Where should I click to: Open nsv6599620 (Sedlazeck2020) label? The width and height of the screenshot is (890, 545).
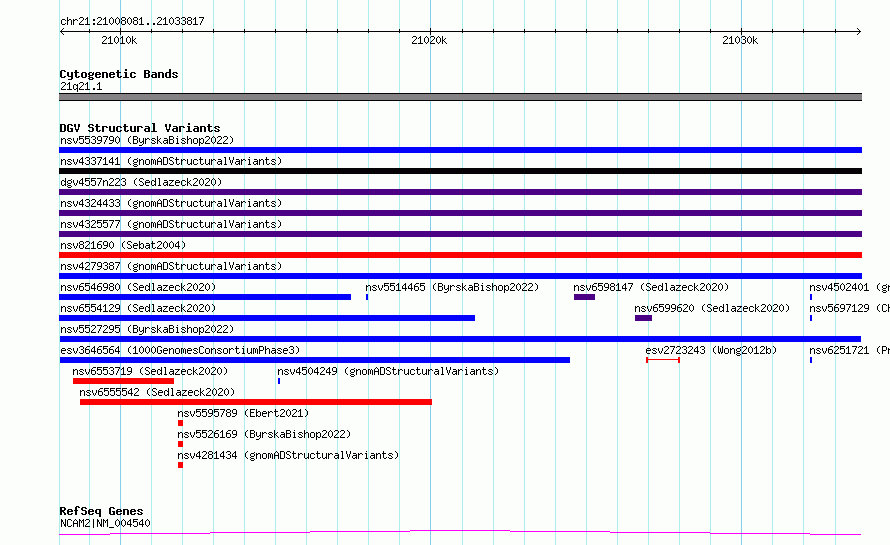pos(712,308)
